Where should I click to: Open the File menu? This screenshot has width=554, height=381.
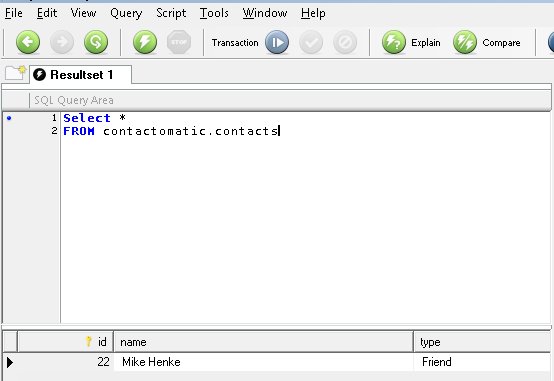(x=14, y=13)
